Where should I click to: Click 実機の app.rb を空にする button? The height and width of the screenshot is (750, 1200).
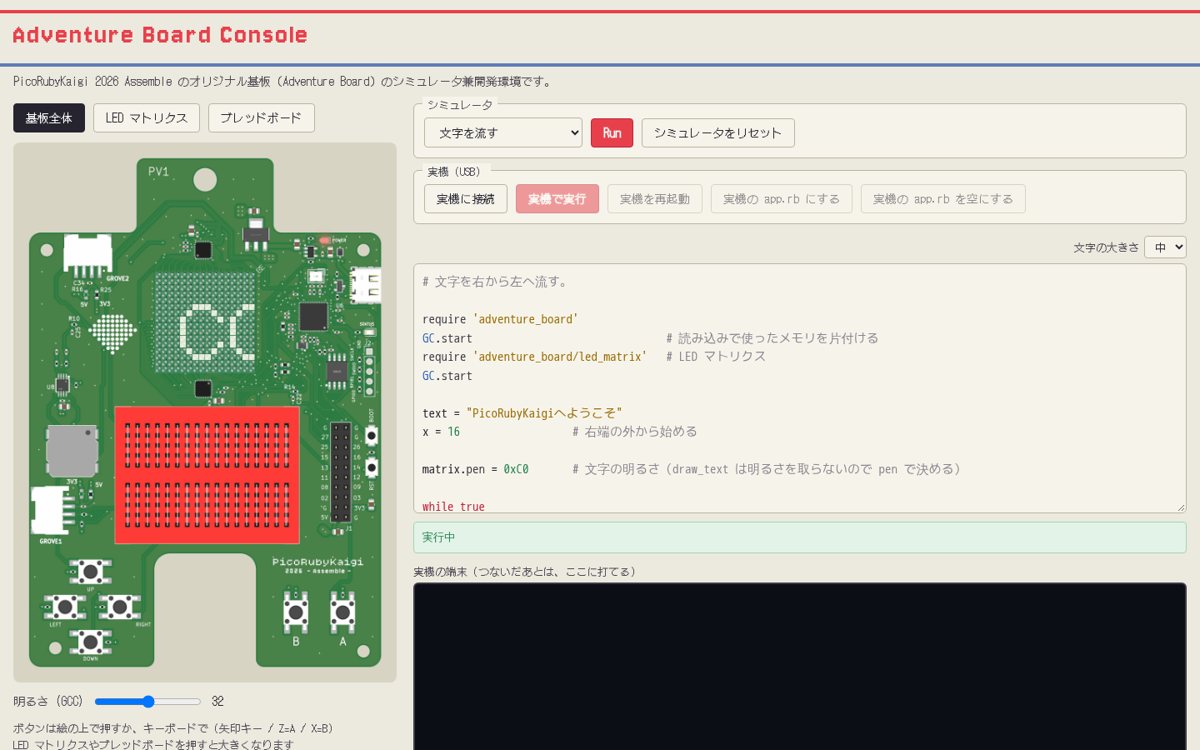pos(943,199)
